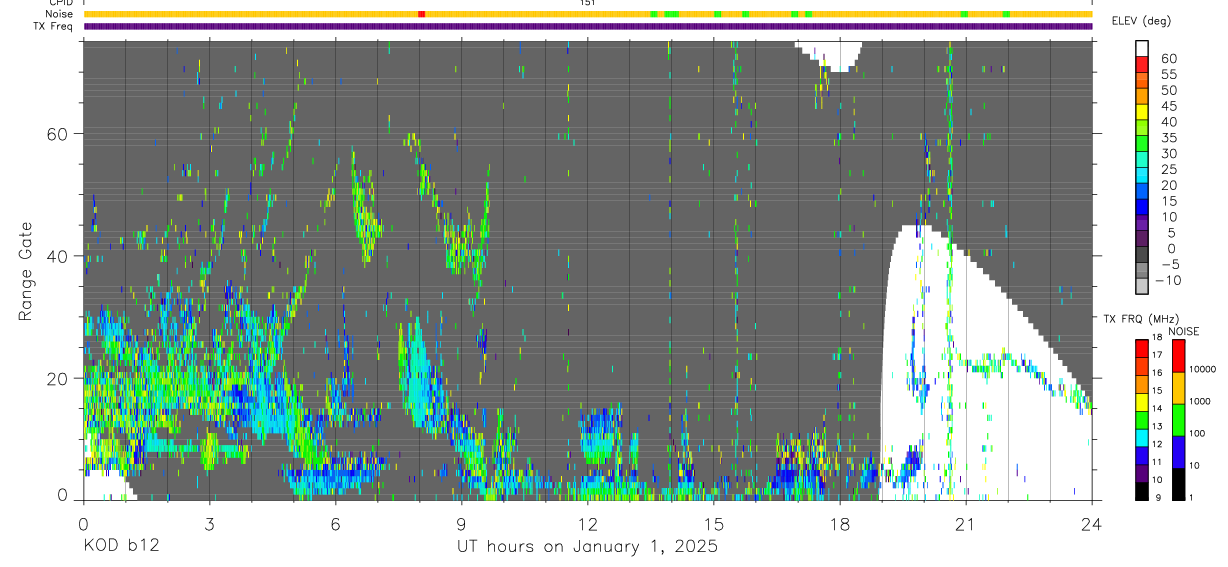This screenshot has height=567, width=1228.
Task: Click the 'ELEV (deg)' legend title
Action: 1141,21
